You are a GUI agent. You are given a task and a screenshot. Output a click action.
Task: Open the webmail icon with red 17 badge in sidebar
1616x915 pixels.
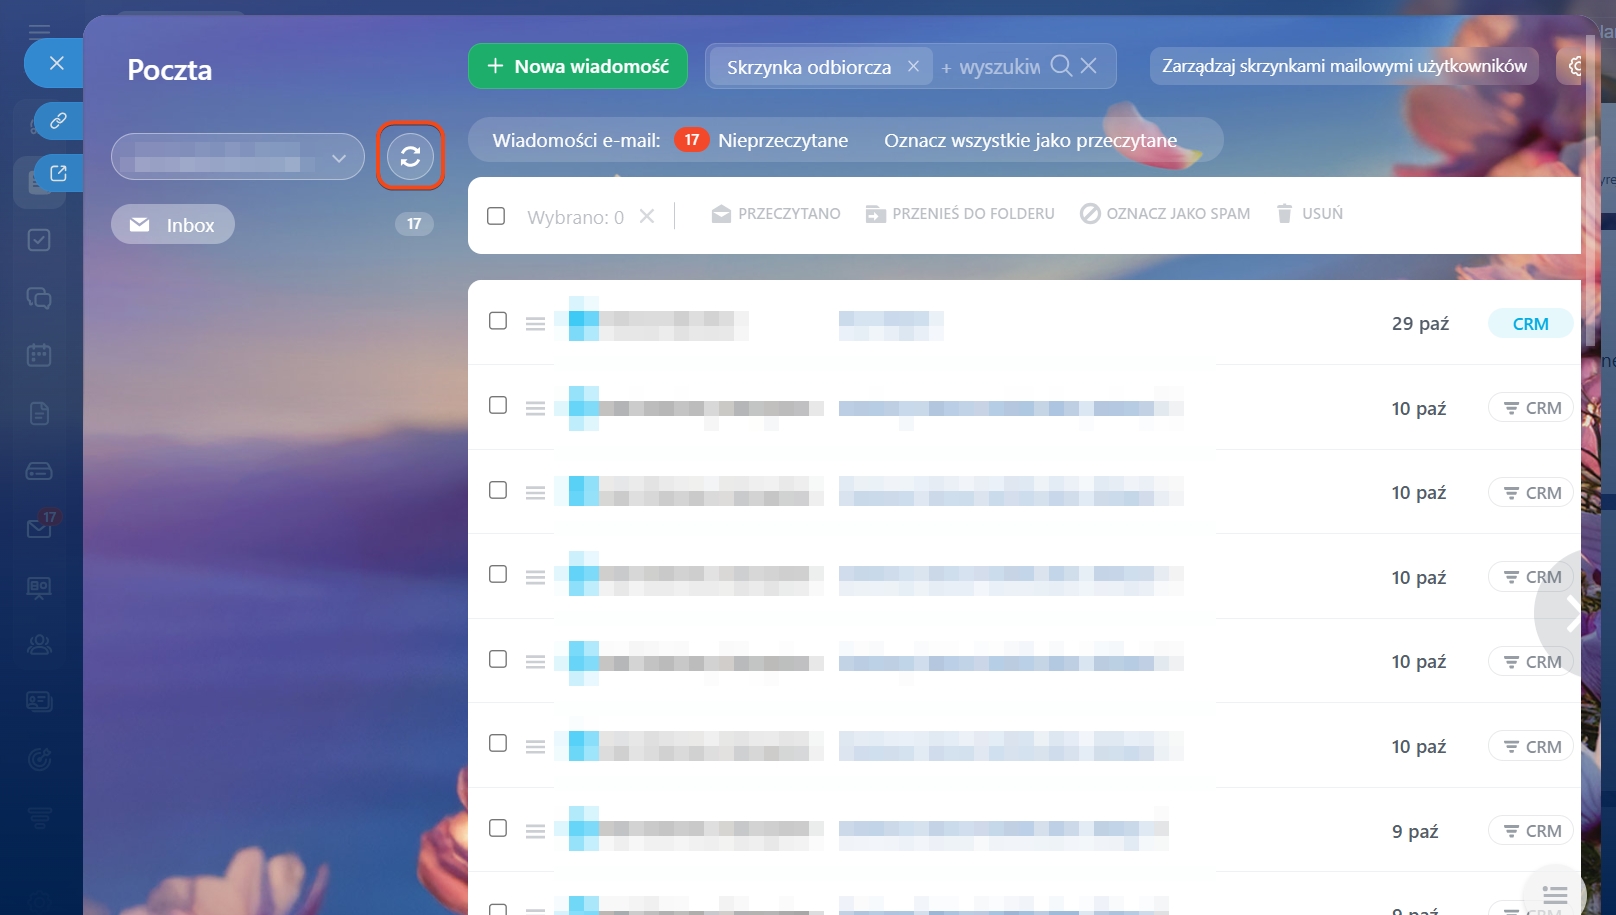click(x=40, y=527)
